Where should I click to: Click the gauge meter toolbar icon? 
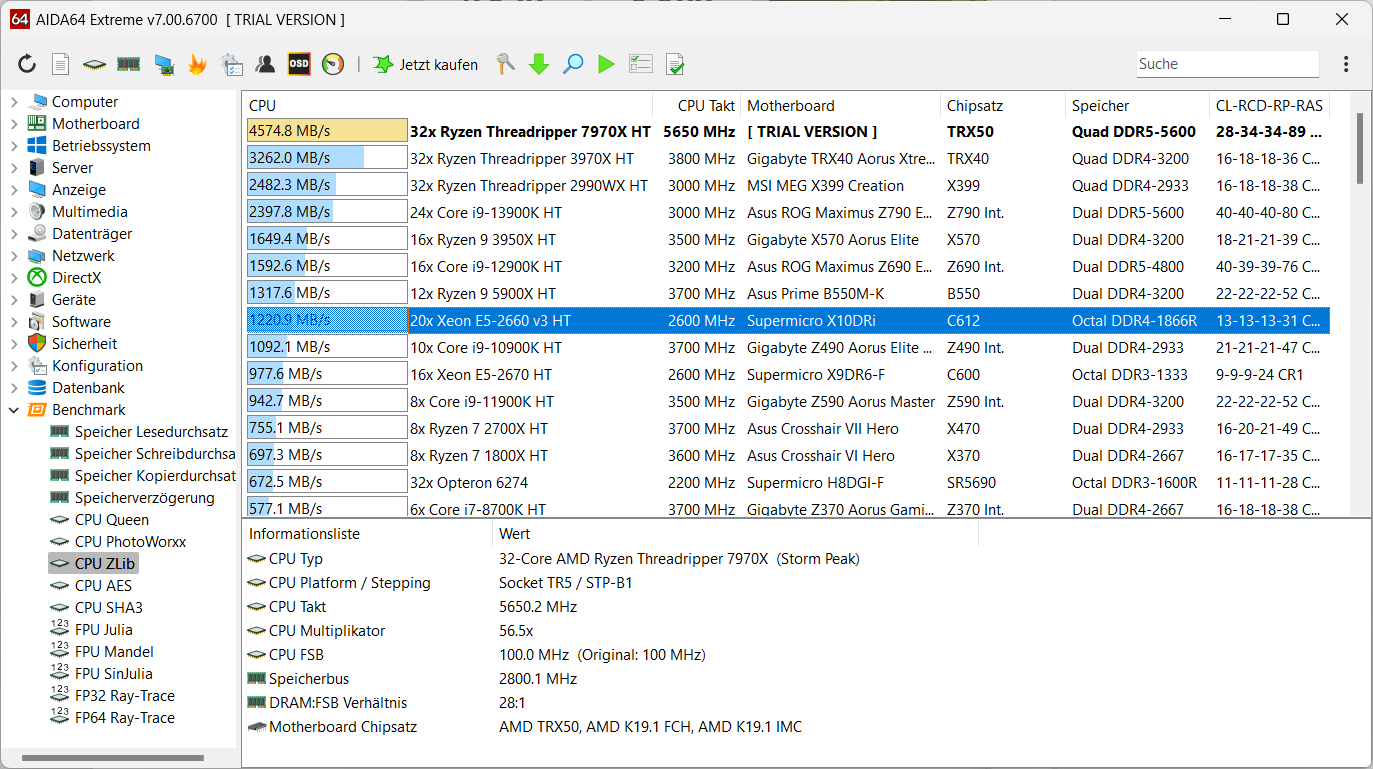pos(333,64)
